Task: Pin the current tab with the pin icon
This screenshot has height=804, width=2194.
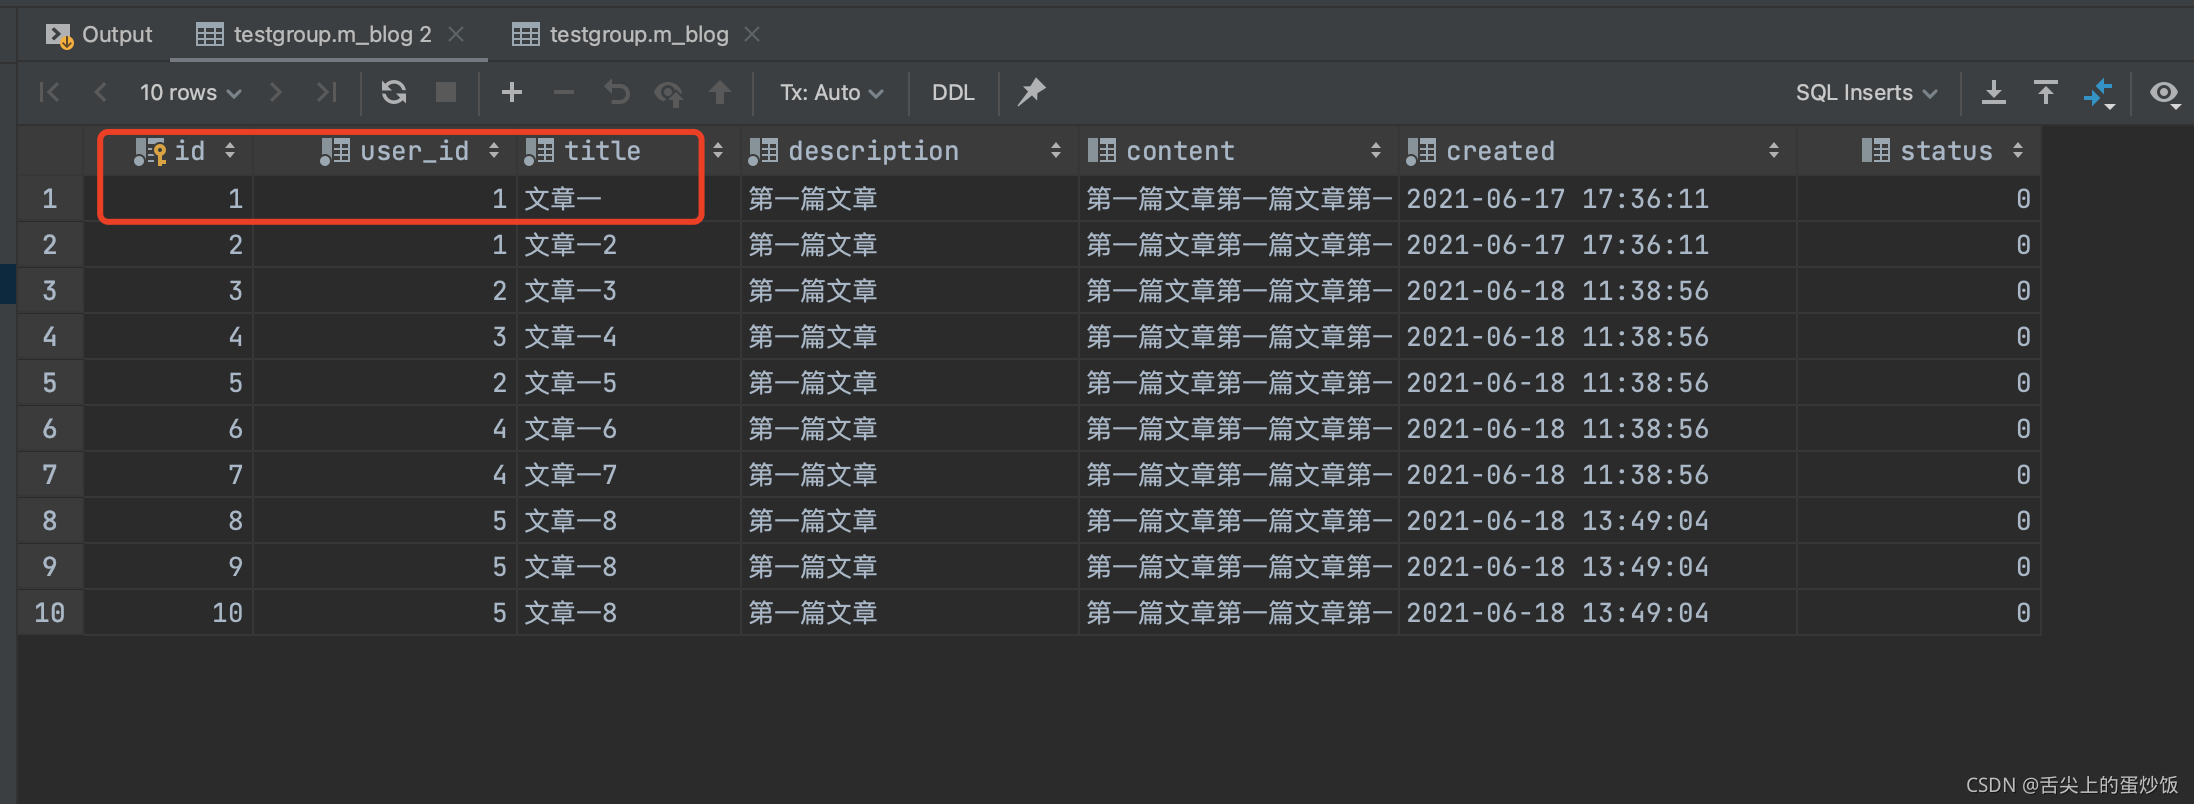Action: click(x=1031, y=92)
